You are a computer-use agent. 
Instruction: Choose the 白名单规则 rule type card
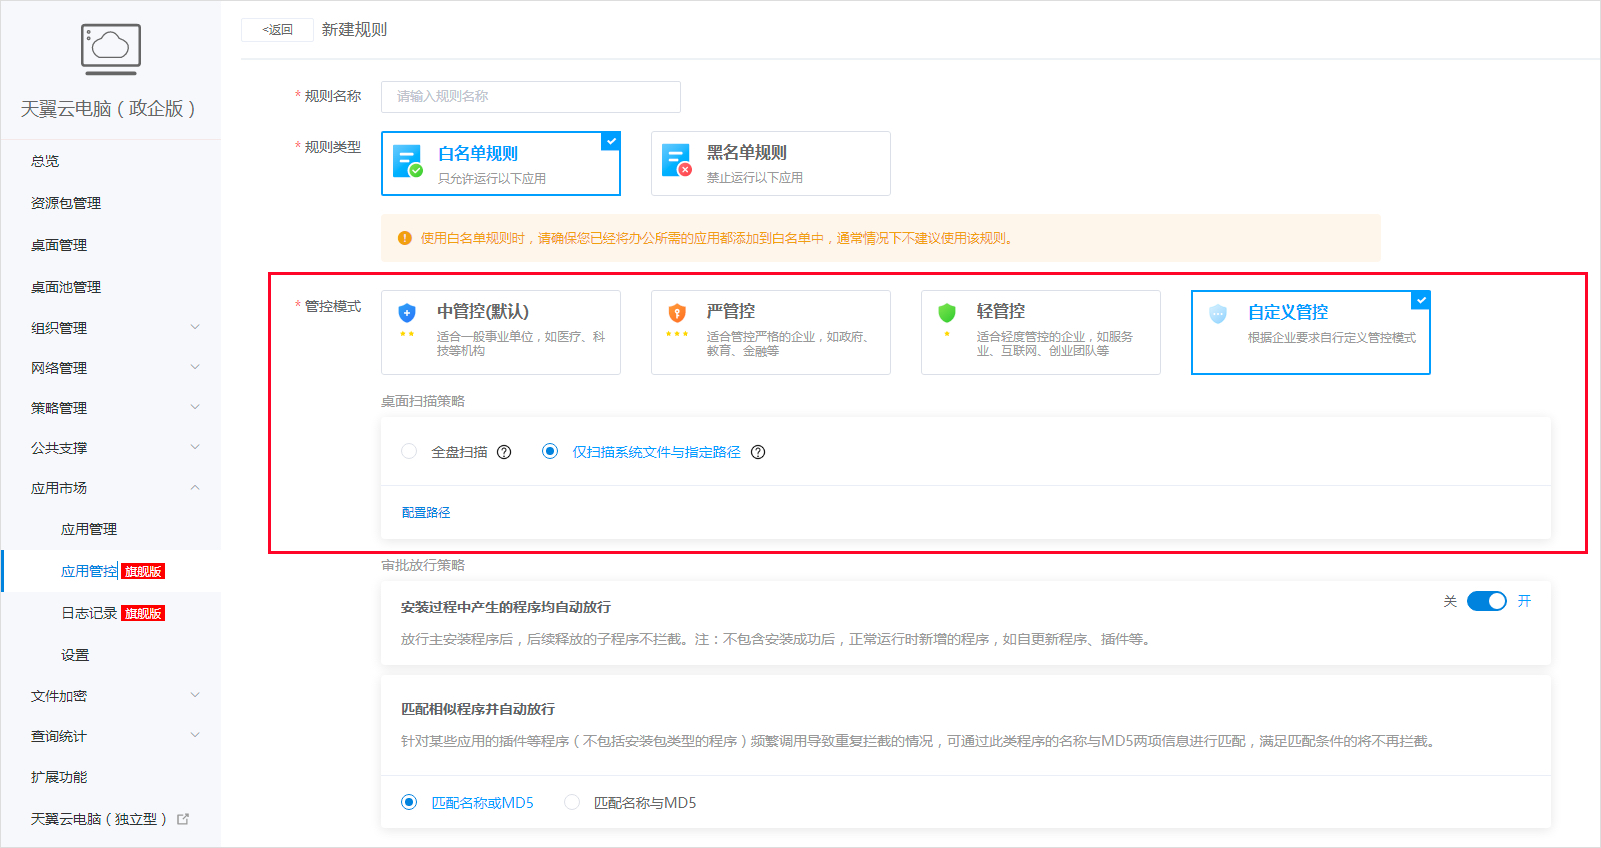pos(501,163)
